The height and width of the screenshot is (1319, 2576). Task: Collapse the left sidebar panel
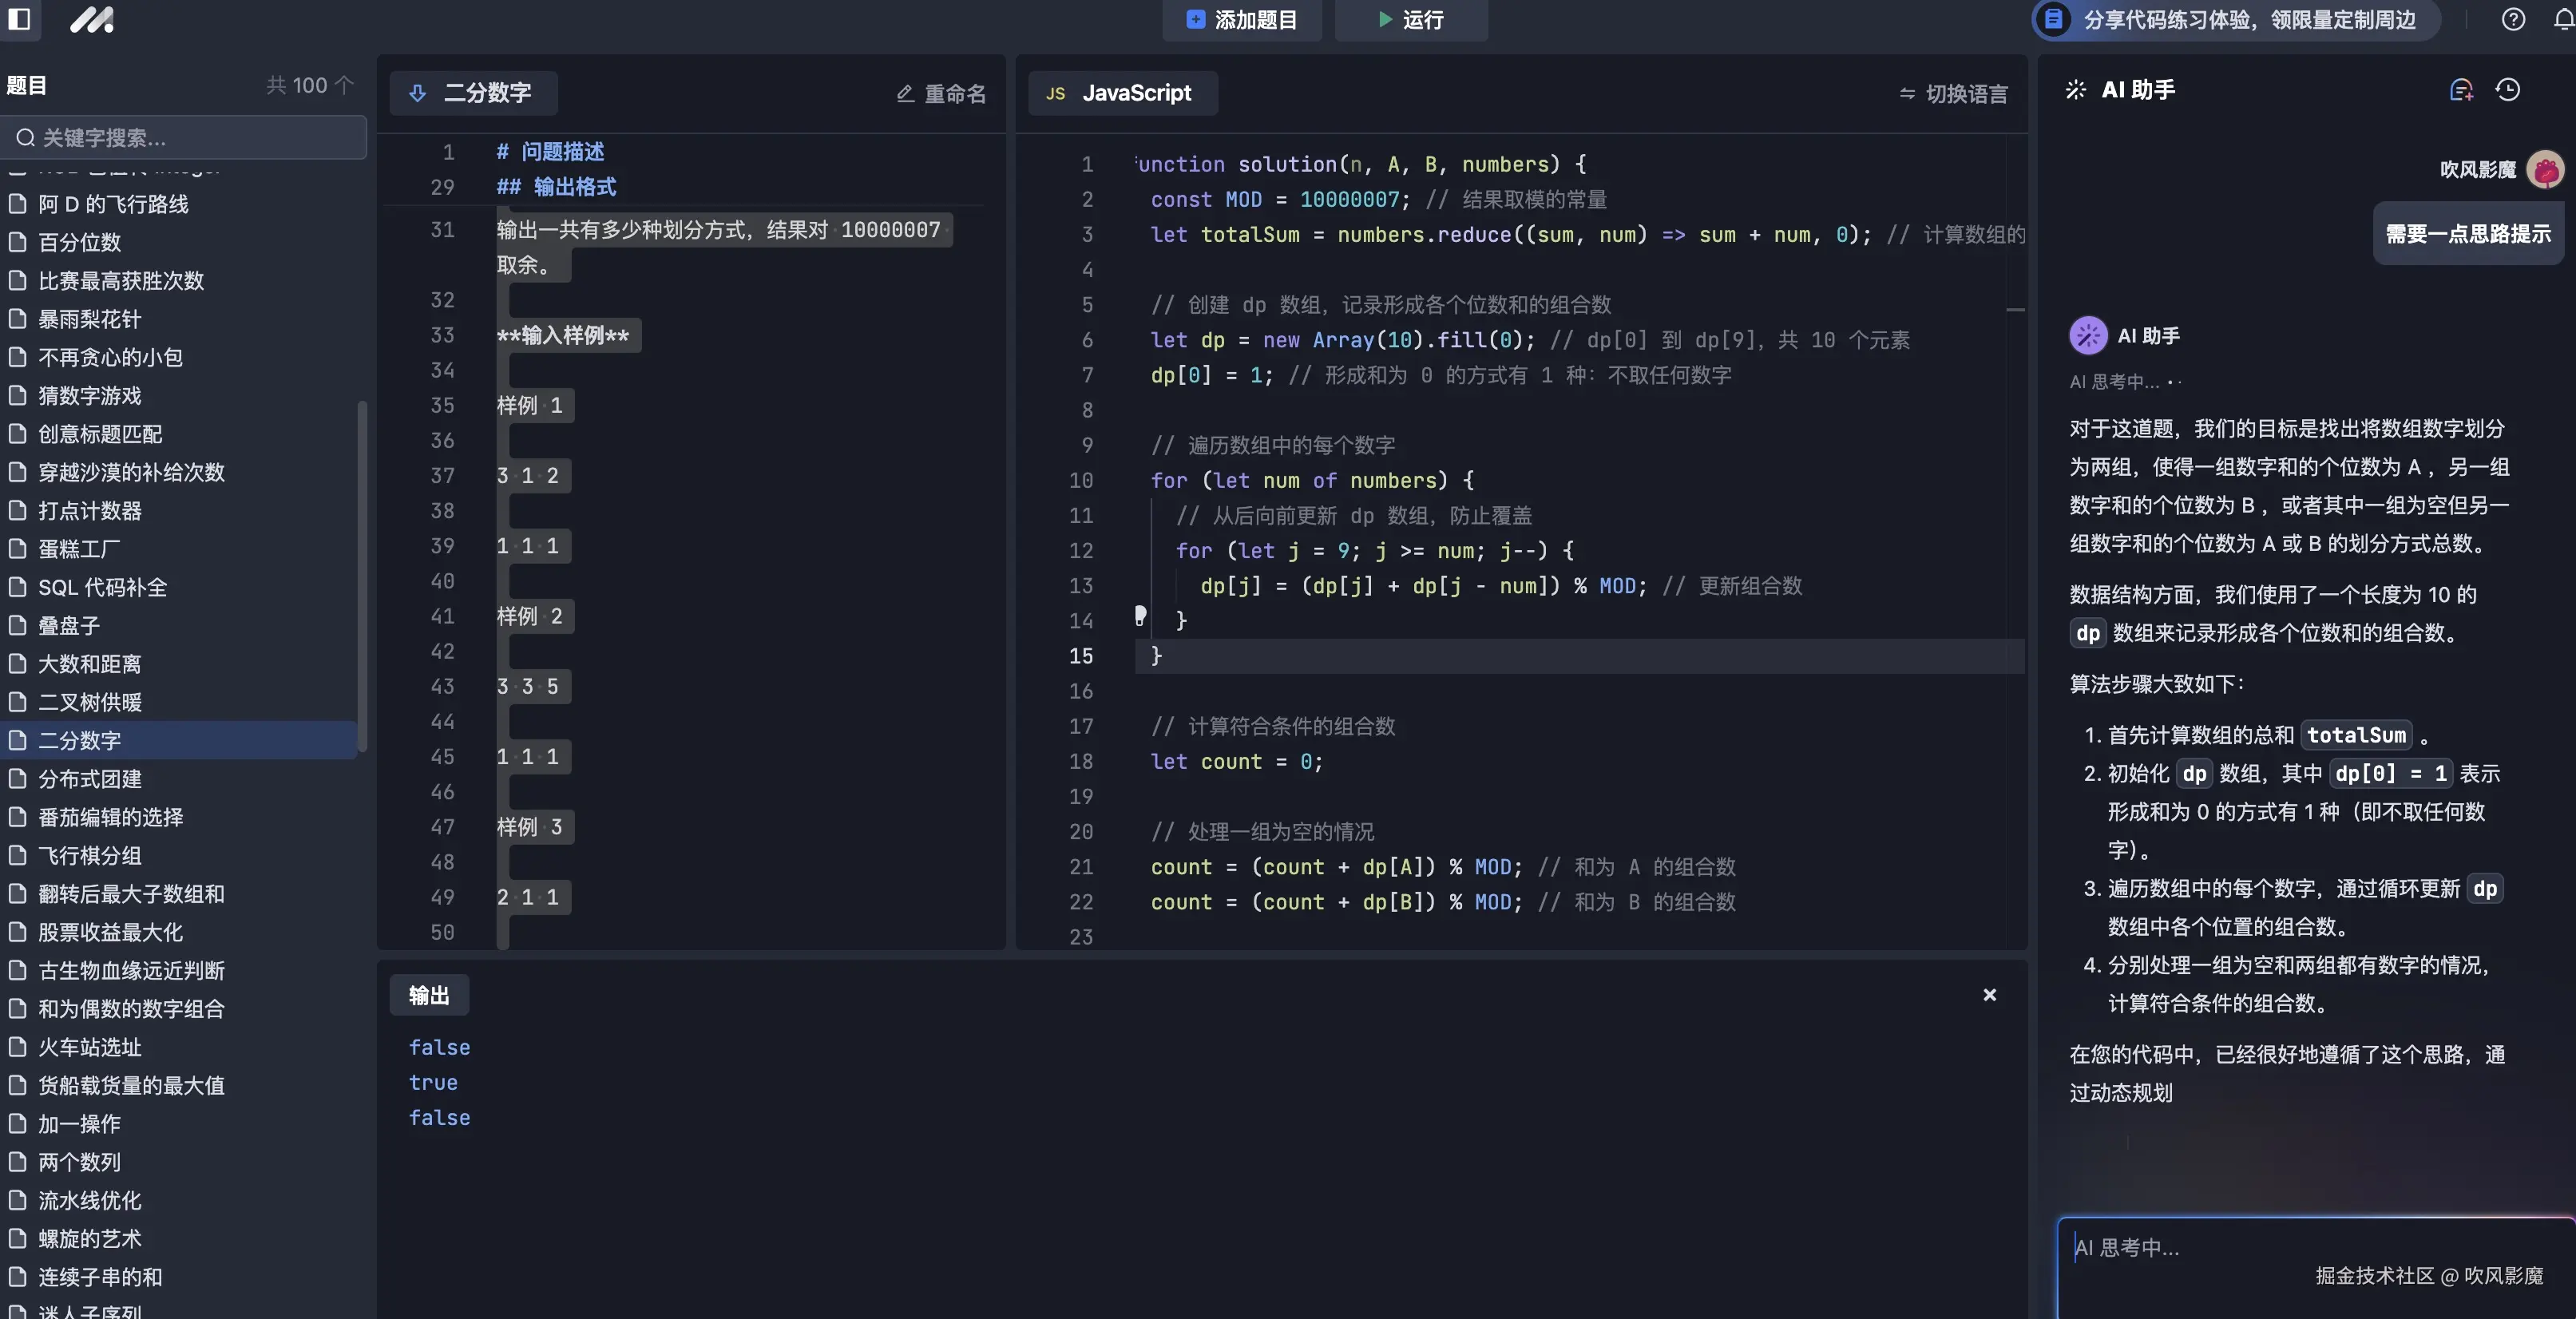tap(20, 20)
